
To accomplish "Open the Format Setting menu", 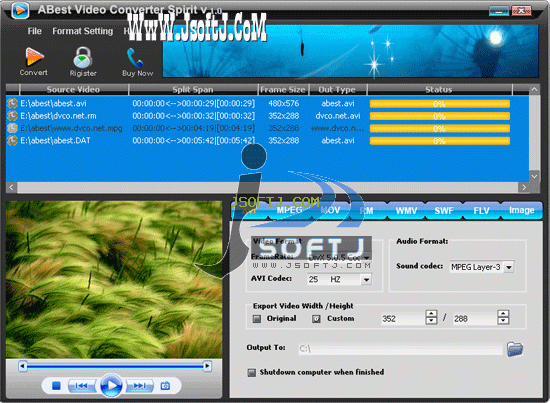I will click(x=83, y=31).
